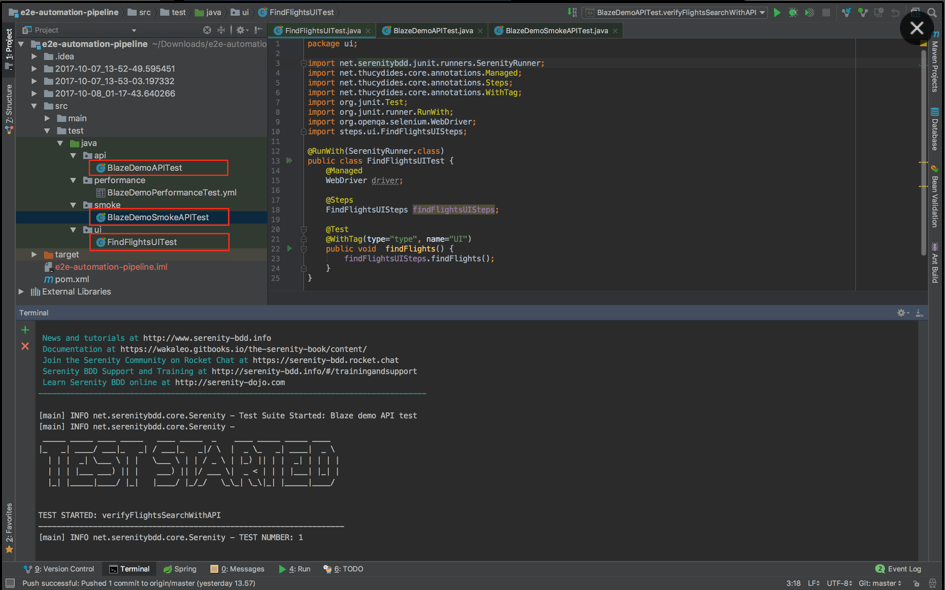Click the VCS Update Project icon
The image size is (945, 590).
[x=846, y=13]
